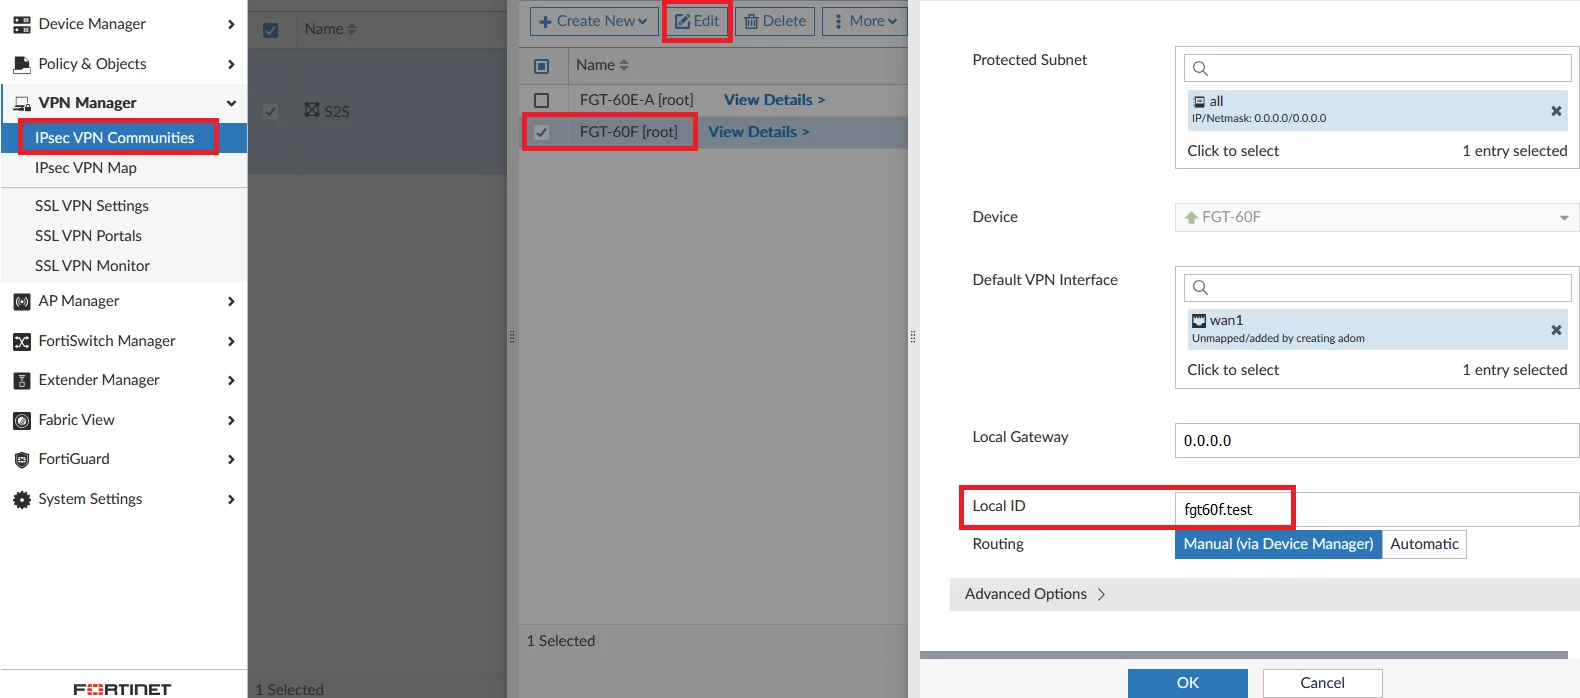The width and height of the screenshot is (1580, 698).
Task: Open the AP Manager icon
Action: [21, 301]
